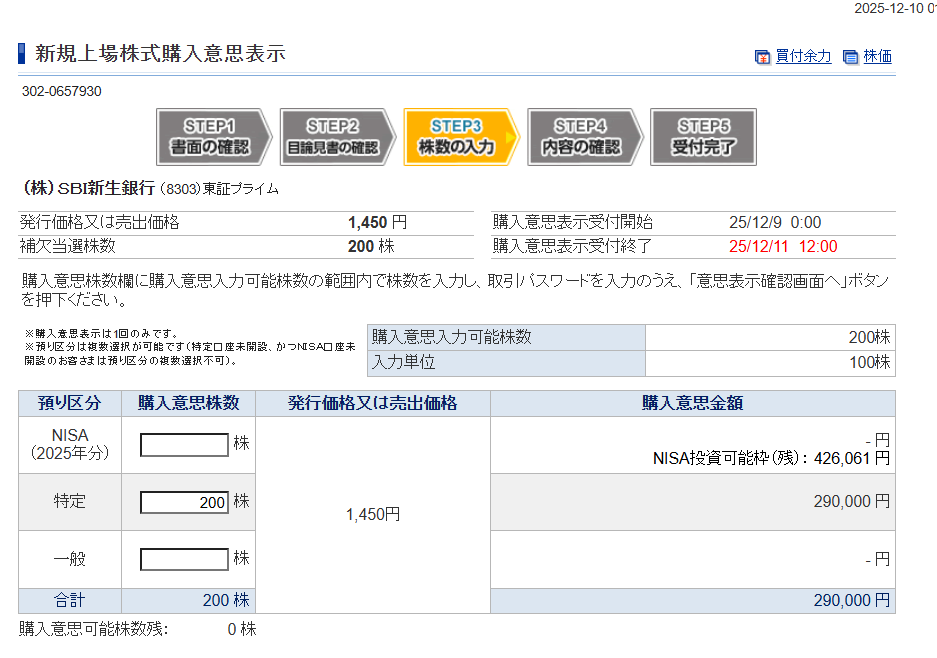Click the 株価 icon beside the link
The height and width of the screenshot is (658, 937).
point(851,57)
